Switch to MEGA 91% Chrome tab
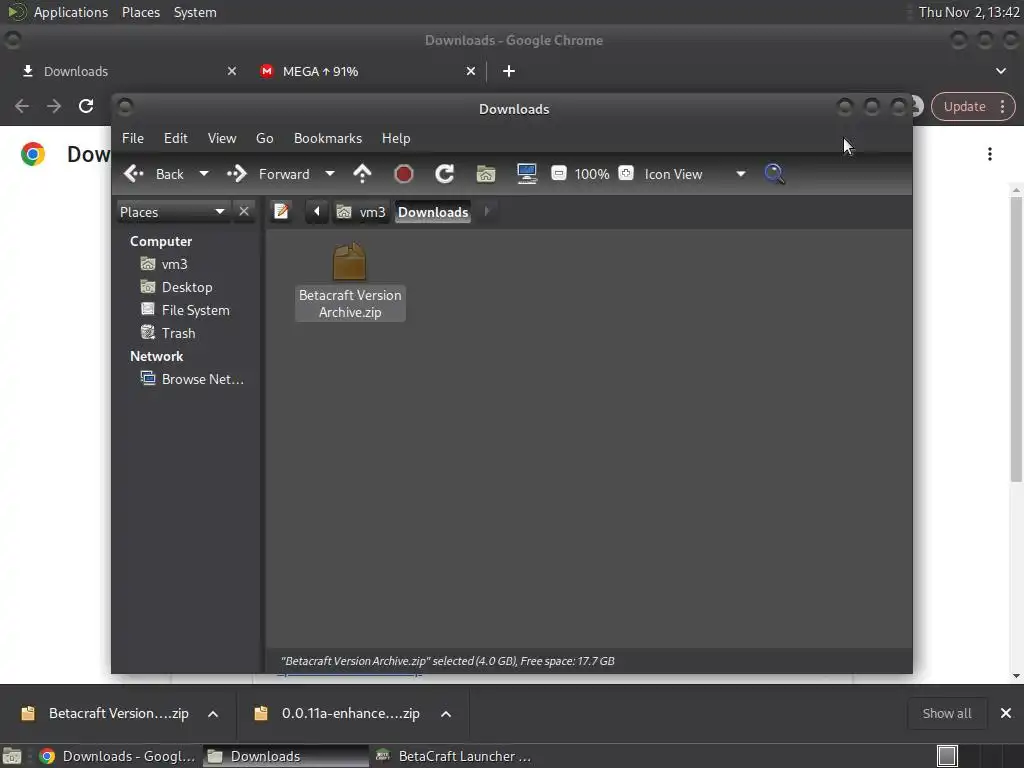The image size is (1024, 768). coord(367,71)
